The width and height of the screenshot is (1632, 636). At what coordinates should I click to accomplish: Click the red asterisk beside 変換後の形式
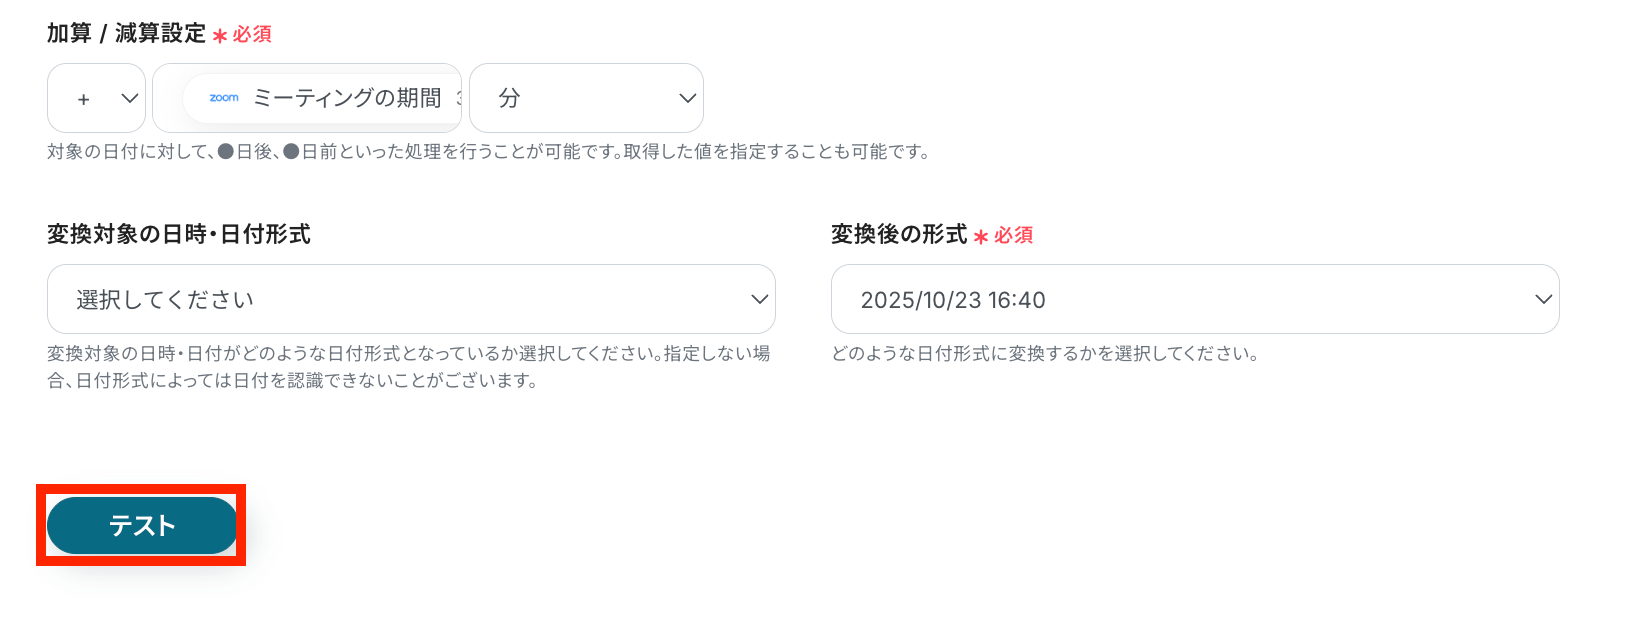(981, 237)
